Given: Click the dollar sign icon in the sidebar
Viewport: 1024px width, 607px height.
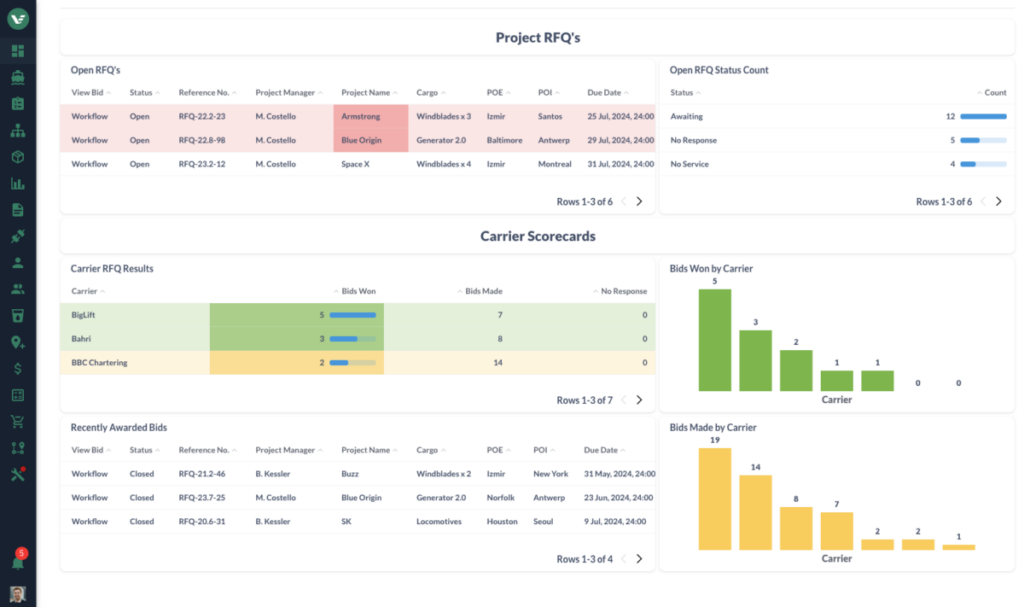Looking at the screenshot, I should click(18, 369).
